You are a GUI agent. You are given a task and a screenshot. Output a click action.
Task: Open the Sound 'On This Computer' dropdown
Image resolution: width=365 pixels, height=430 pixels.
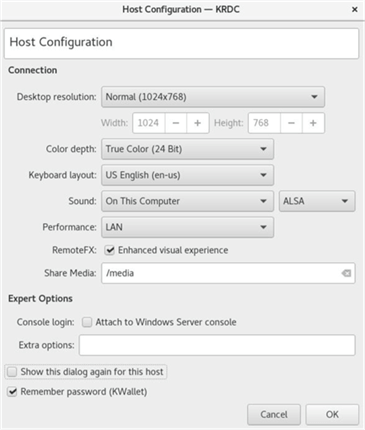pos(187,201)
